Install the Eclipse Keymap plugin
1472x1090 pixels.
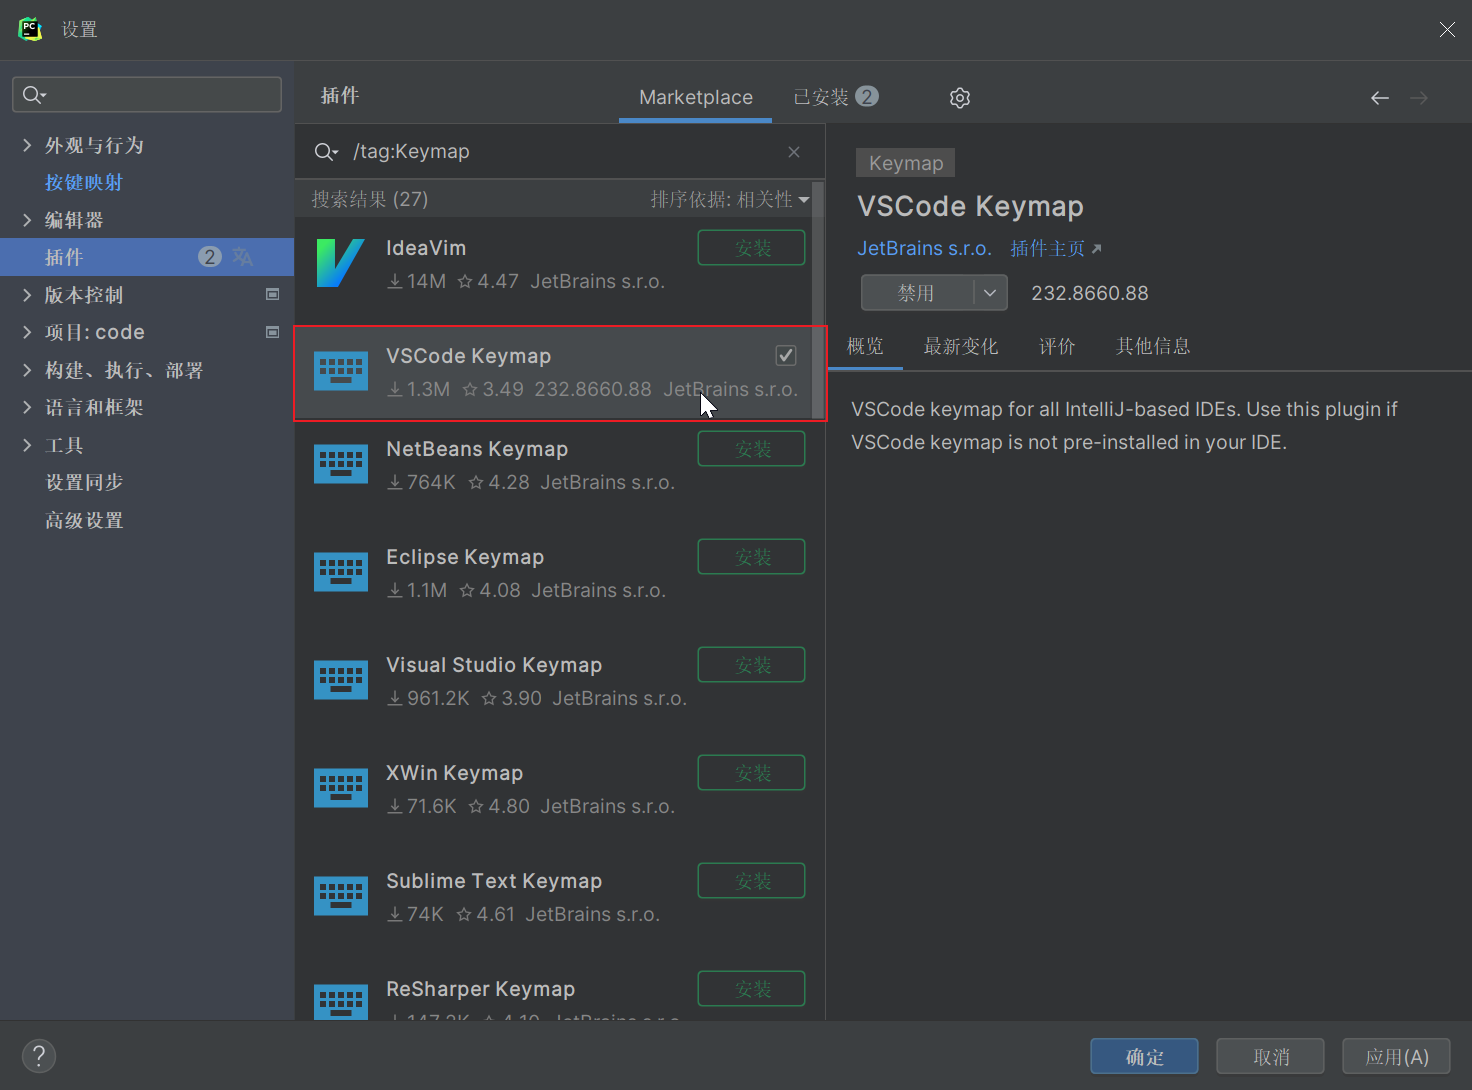coord(751,557)
